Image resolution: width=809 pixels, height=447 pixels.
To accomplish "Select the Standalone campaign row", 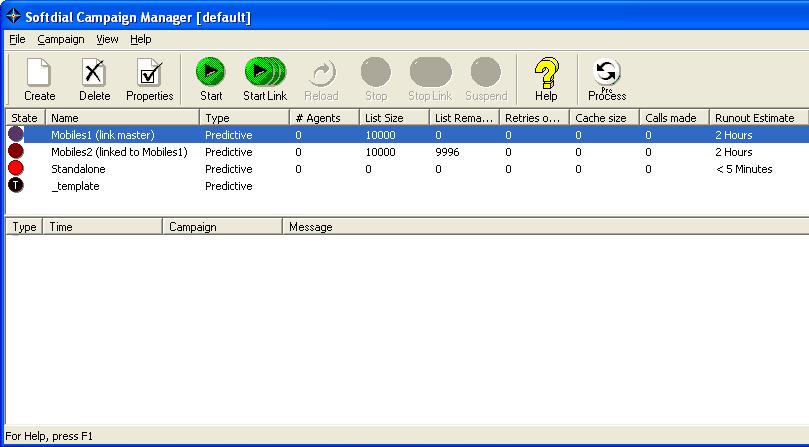I will tap(408, 169).
